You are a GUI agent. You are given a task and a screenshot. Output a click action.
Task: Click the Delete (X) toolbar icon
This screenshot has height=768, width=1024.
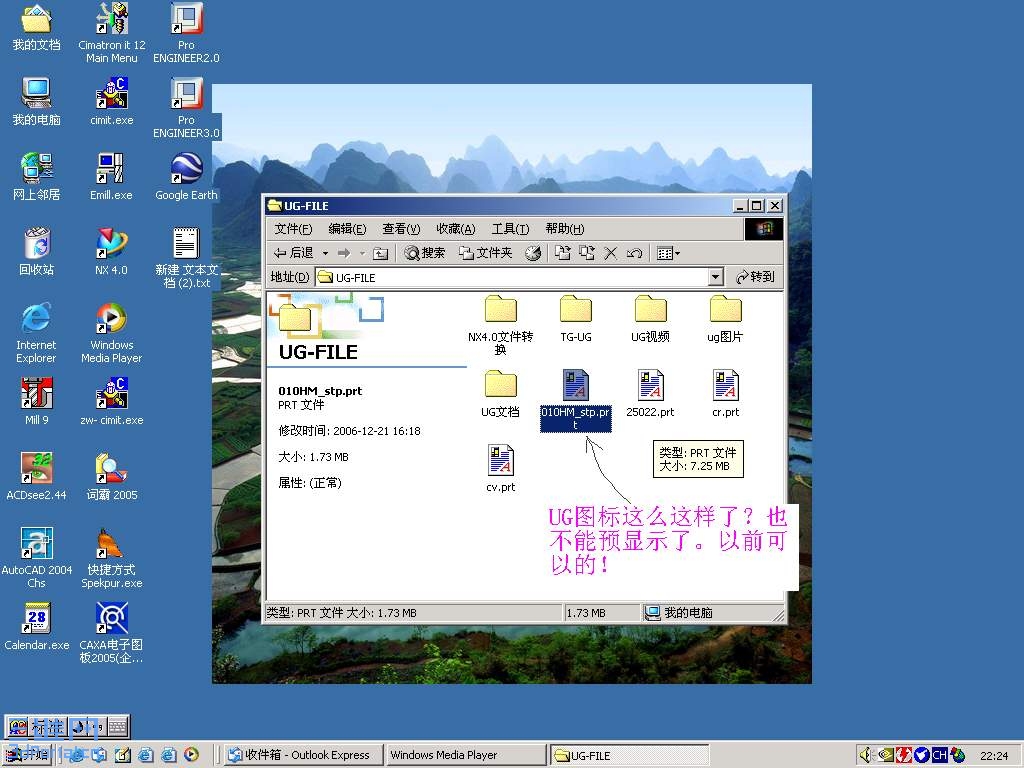click(x=611, y=253)
